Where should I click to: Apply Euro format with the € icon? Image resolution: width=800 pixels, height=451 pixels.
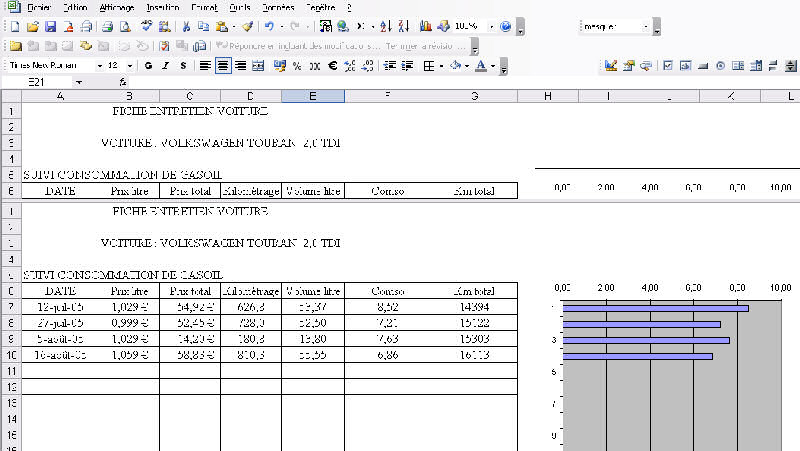tap(332, 66)
